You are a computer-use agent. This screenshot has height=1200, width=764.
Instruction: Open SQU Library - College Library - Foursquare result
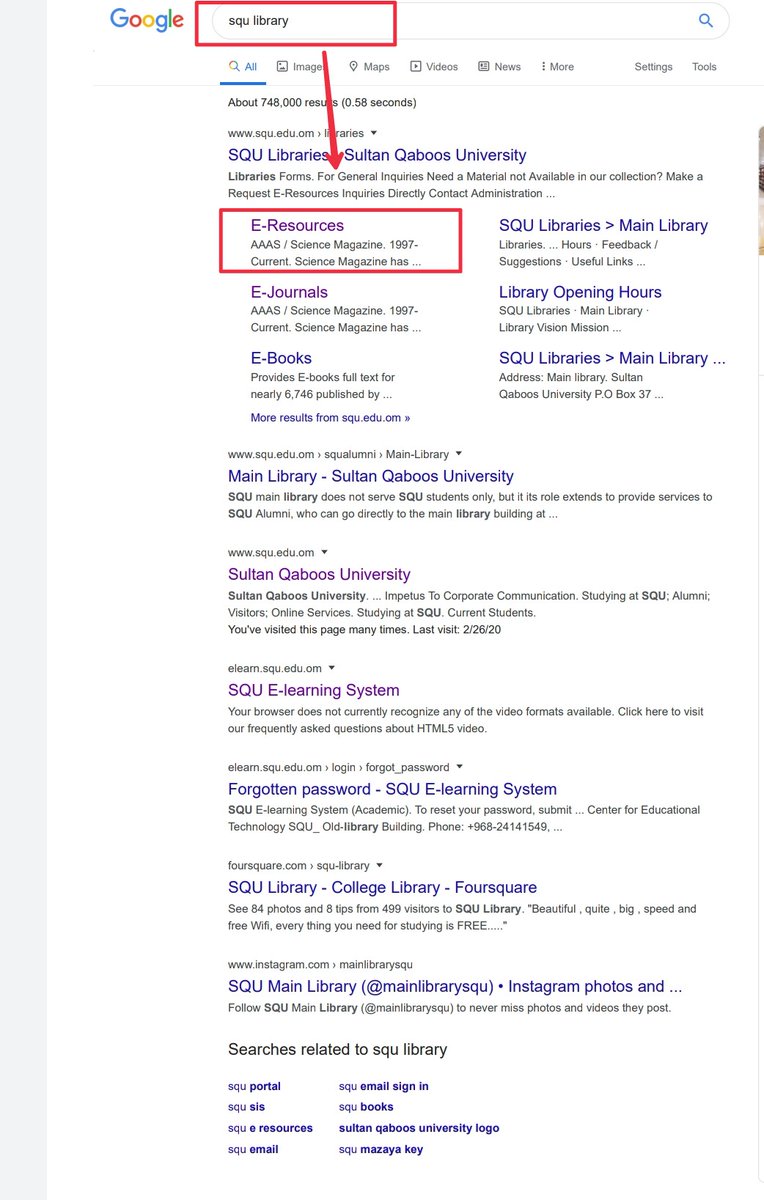pos(382,887)
